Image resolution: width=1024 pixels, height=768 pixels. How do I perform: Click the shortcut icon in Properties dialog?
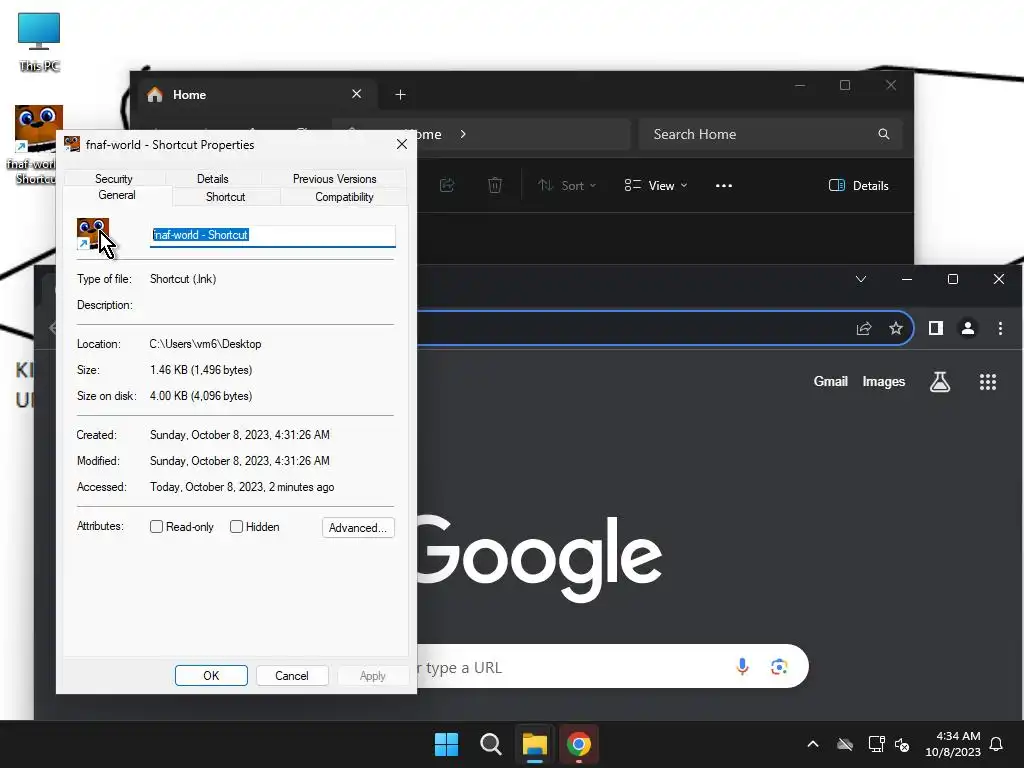[93, 234]
